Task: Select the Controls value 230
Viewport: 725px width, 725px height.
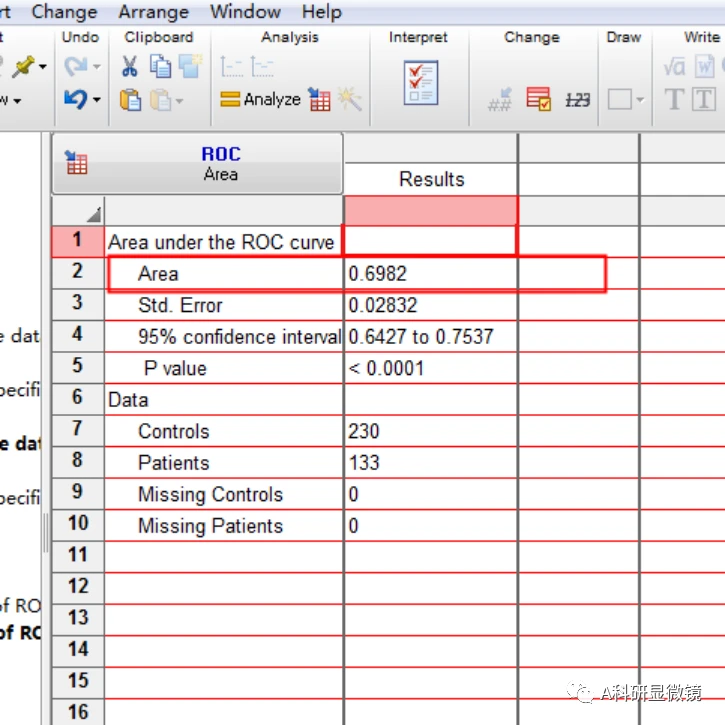Action: [x=431, y=431]
